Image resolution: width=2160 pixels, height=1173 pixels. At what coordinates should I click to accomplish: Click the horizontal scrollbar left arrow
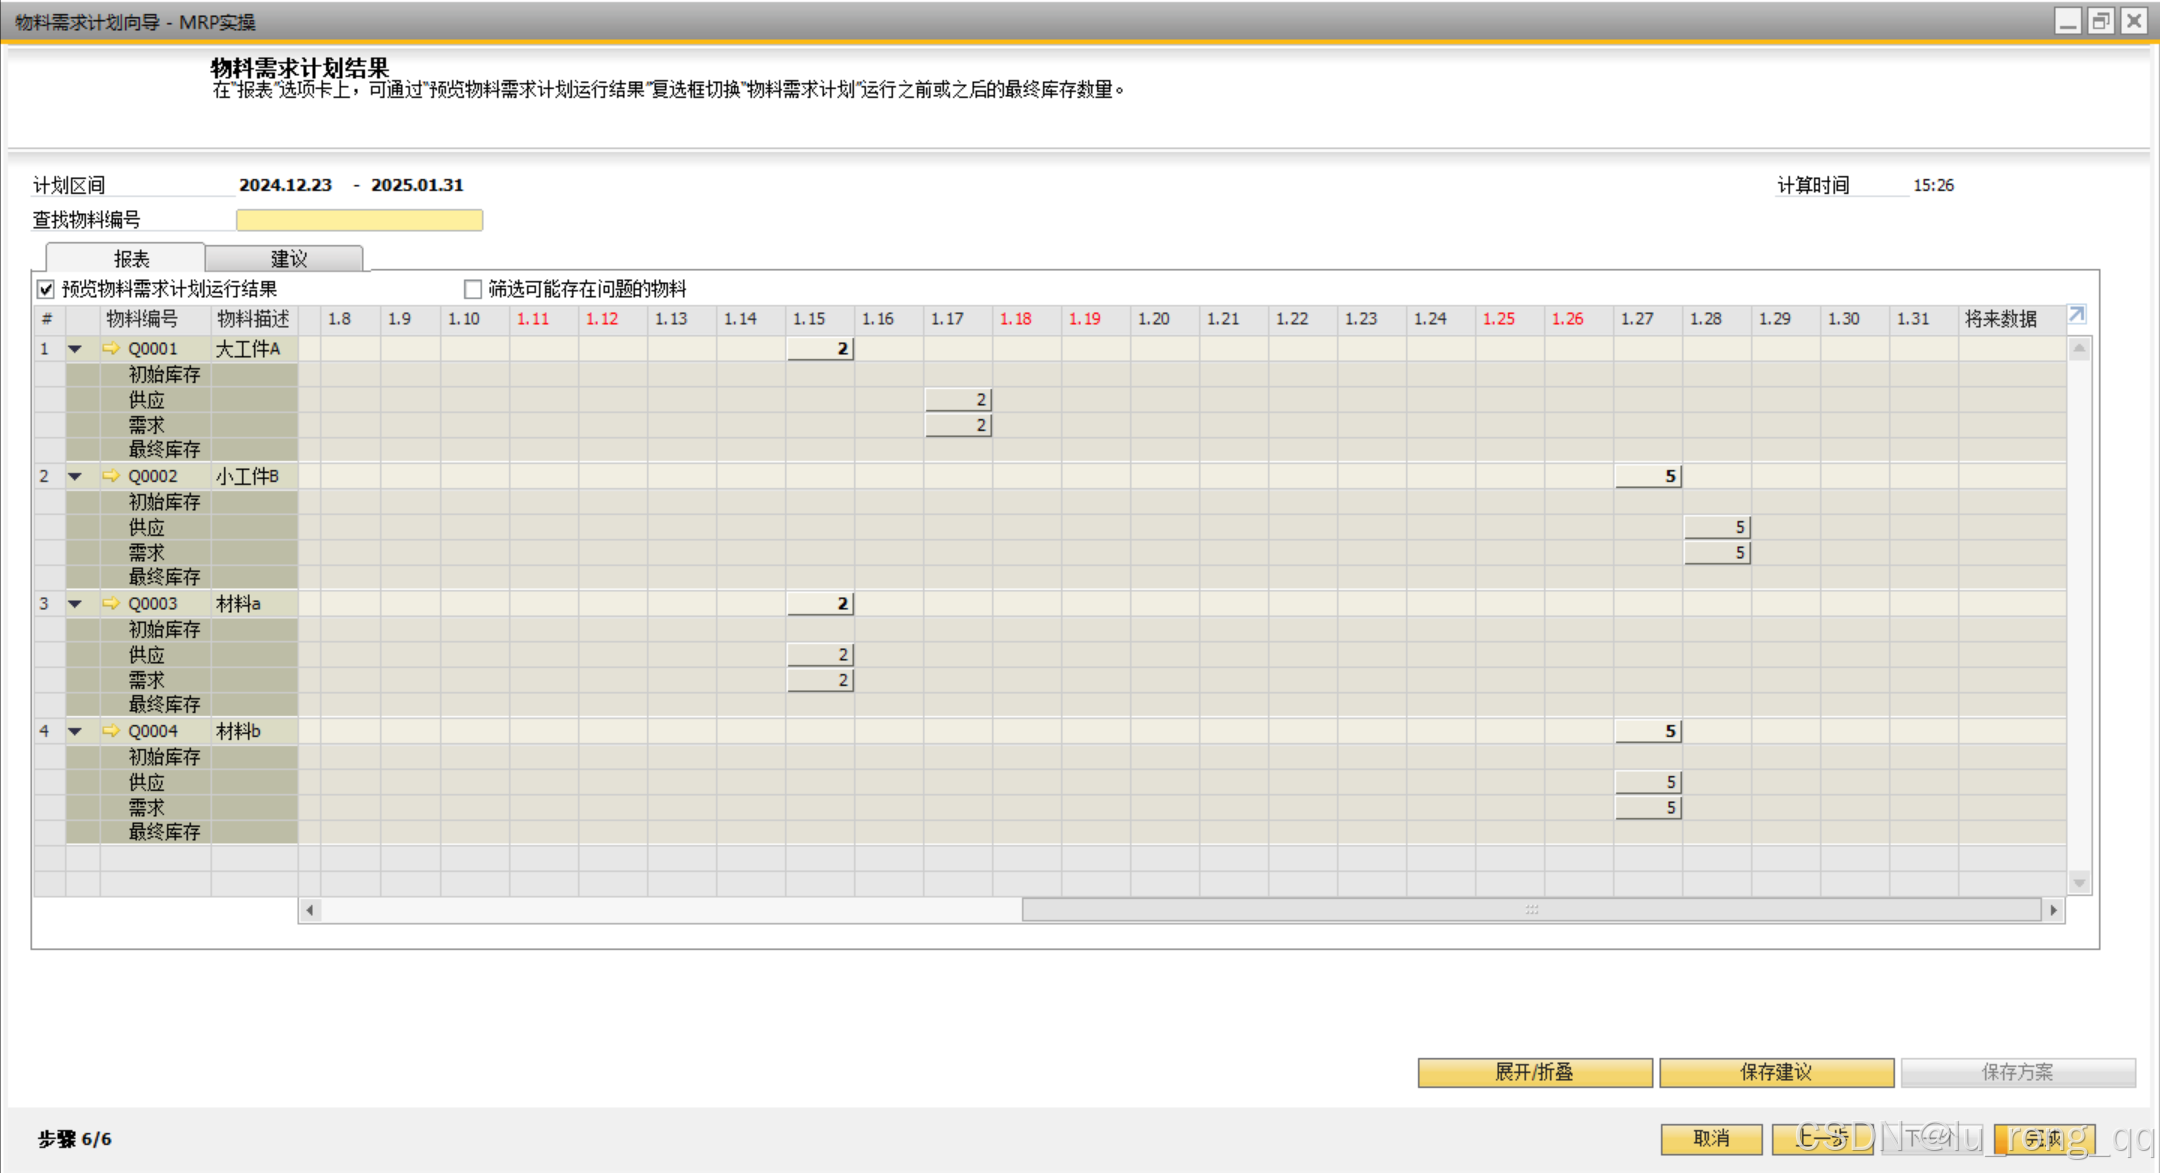tap(310, 910)
